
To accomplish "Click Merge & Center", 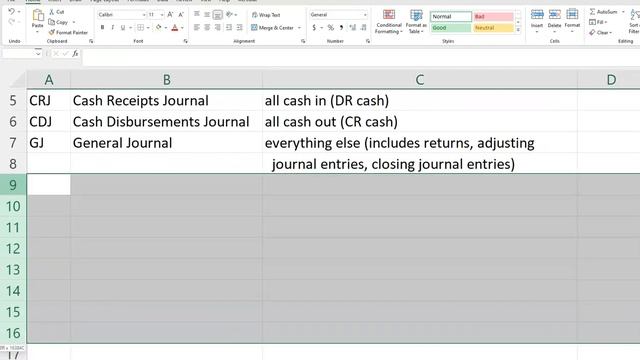I will pos(272,28).
